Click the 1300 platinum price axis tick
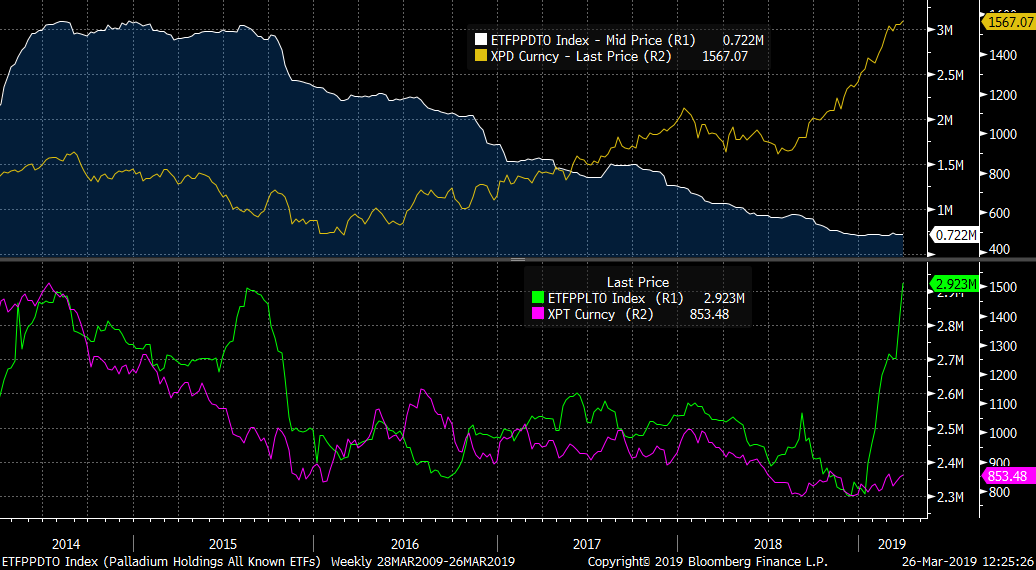 [x=1002, y=346]
